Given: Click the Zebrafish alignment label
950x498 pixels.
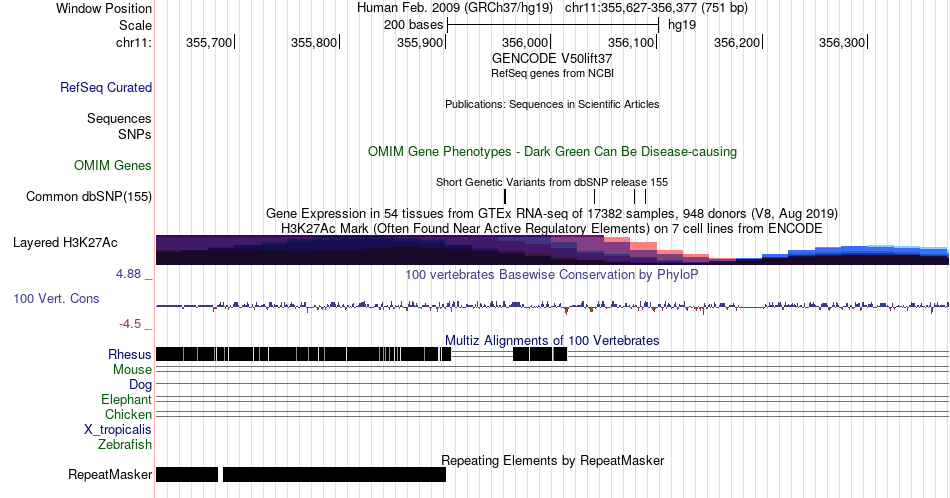Looking at the screenshot, I should 125,444.
